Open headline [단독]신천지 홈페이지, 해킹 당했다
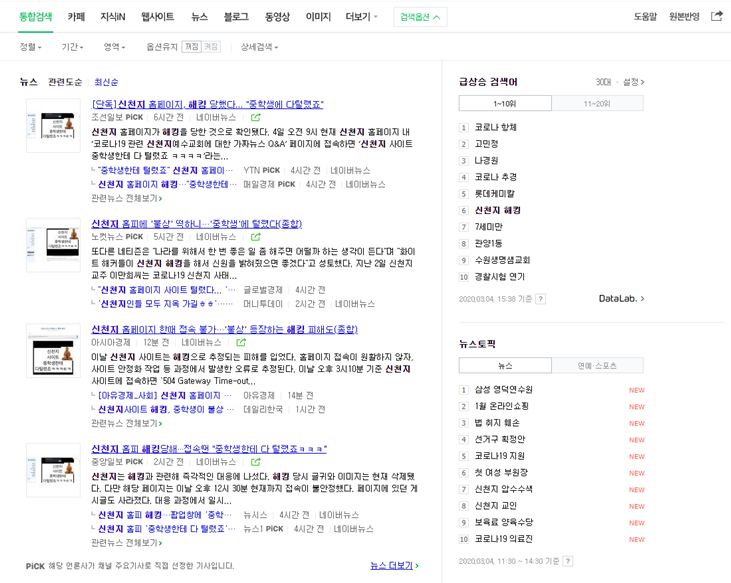731x583 pixels. tap(207, 104)
